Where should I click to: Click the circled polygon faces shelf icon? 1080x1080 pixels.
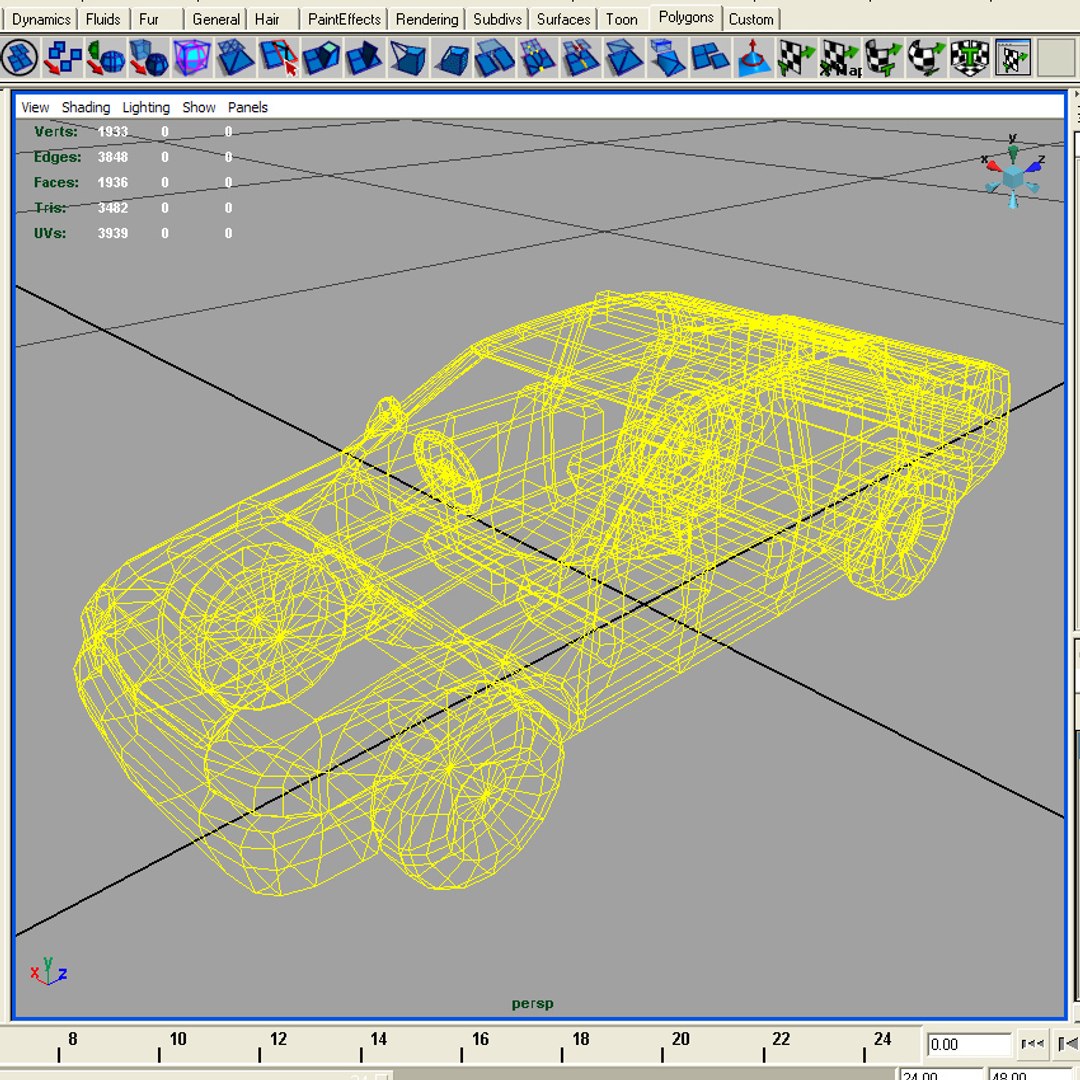pyautogui.click(x=20, y=58)
